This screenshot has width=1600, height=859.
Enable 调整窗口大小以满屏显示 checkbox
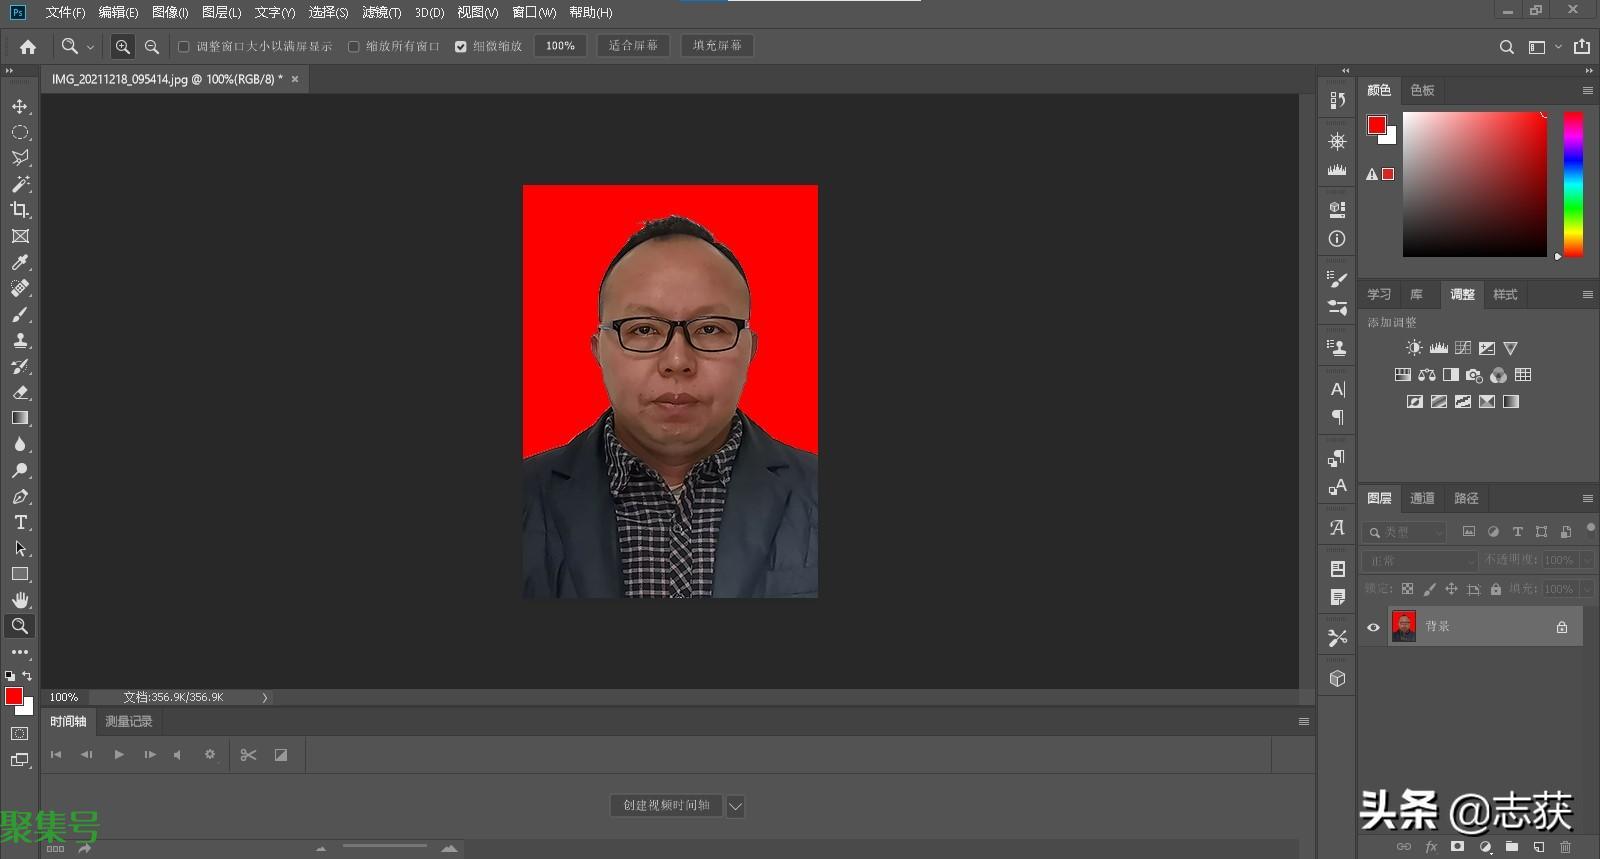[184, 46]
